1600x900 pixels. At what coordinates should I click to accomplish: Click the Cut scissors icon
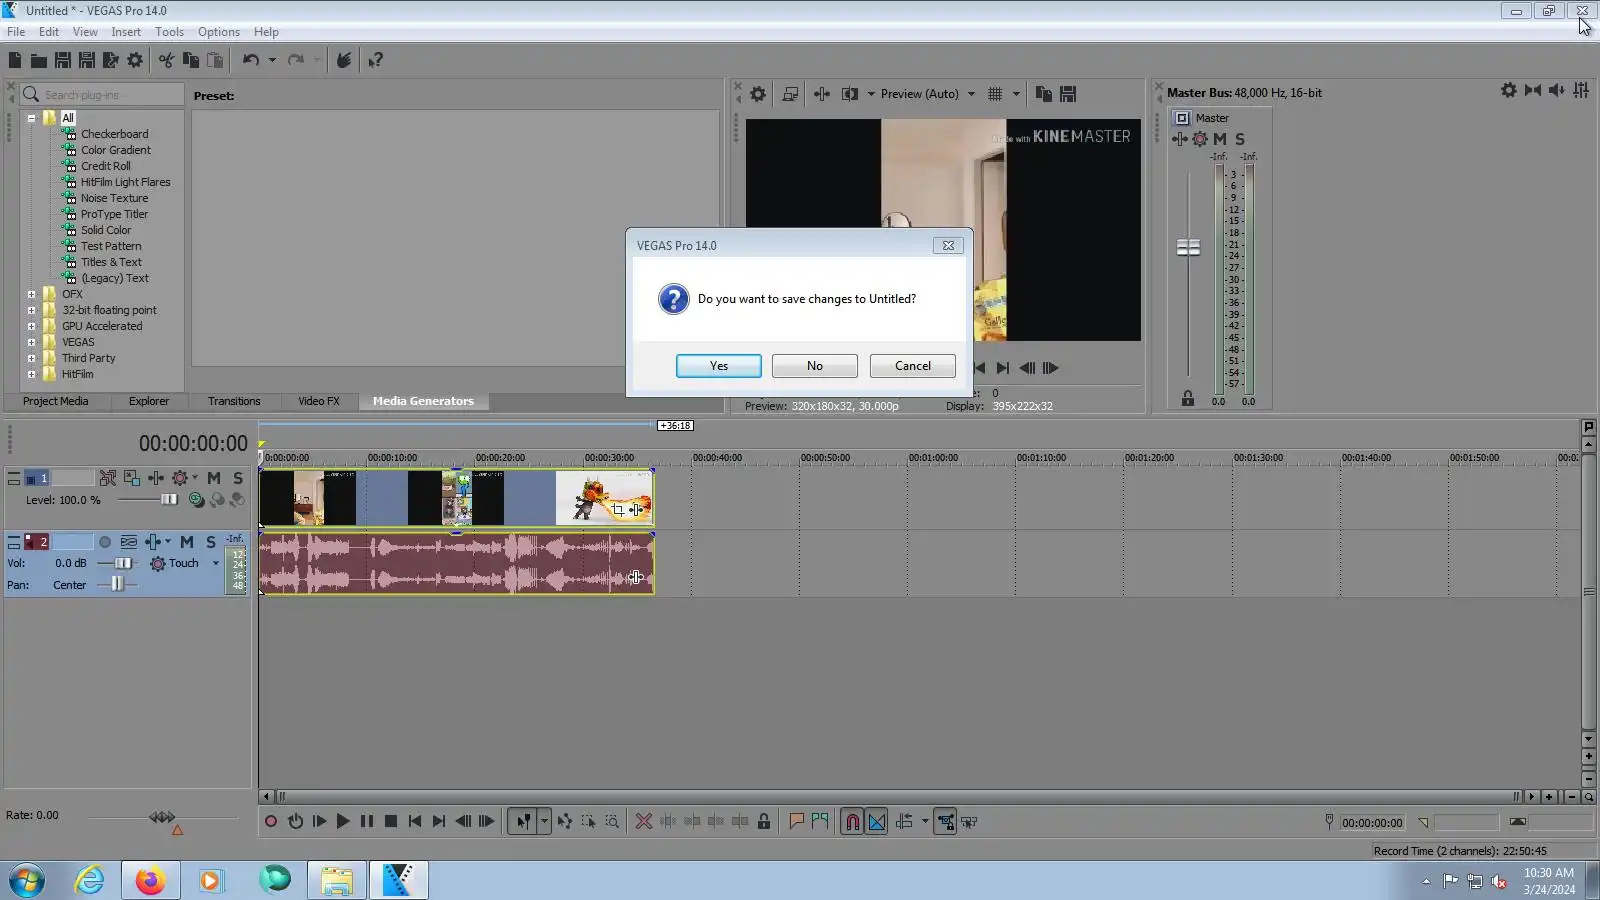(166, 60)
